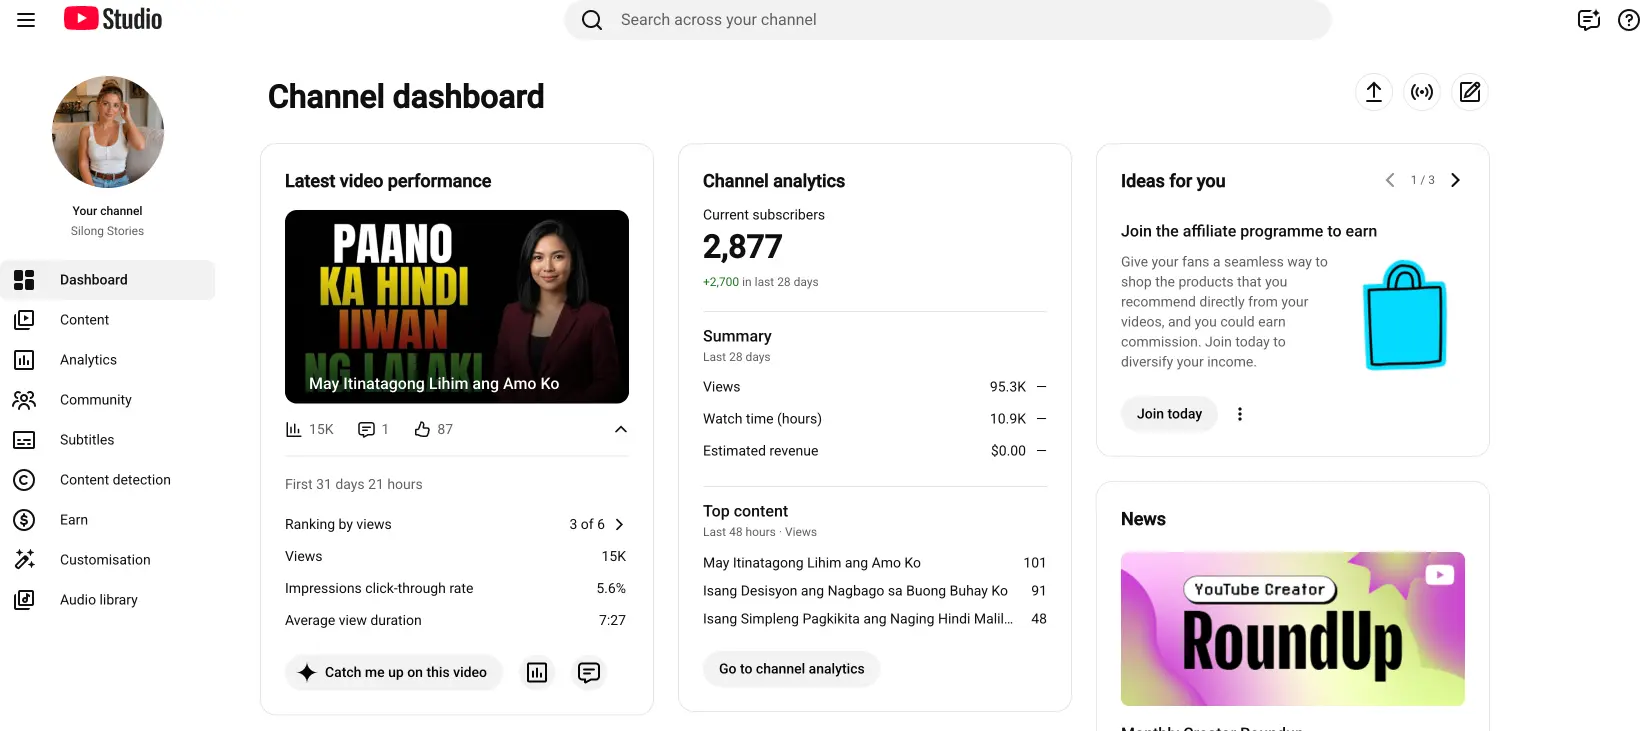Open Community in the sidebar
This screenshot has height=731, width=1640.
tap(108, 400)
